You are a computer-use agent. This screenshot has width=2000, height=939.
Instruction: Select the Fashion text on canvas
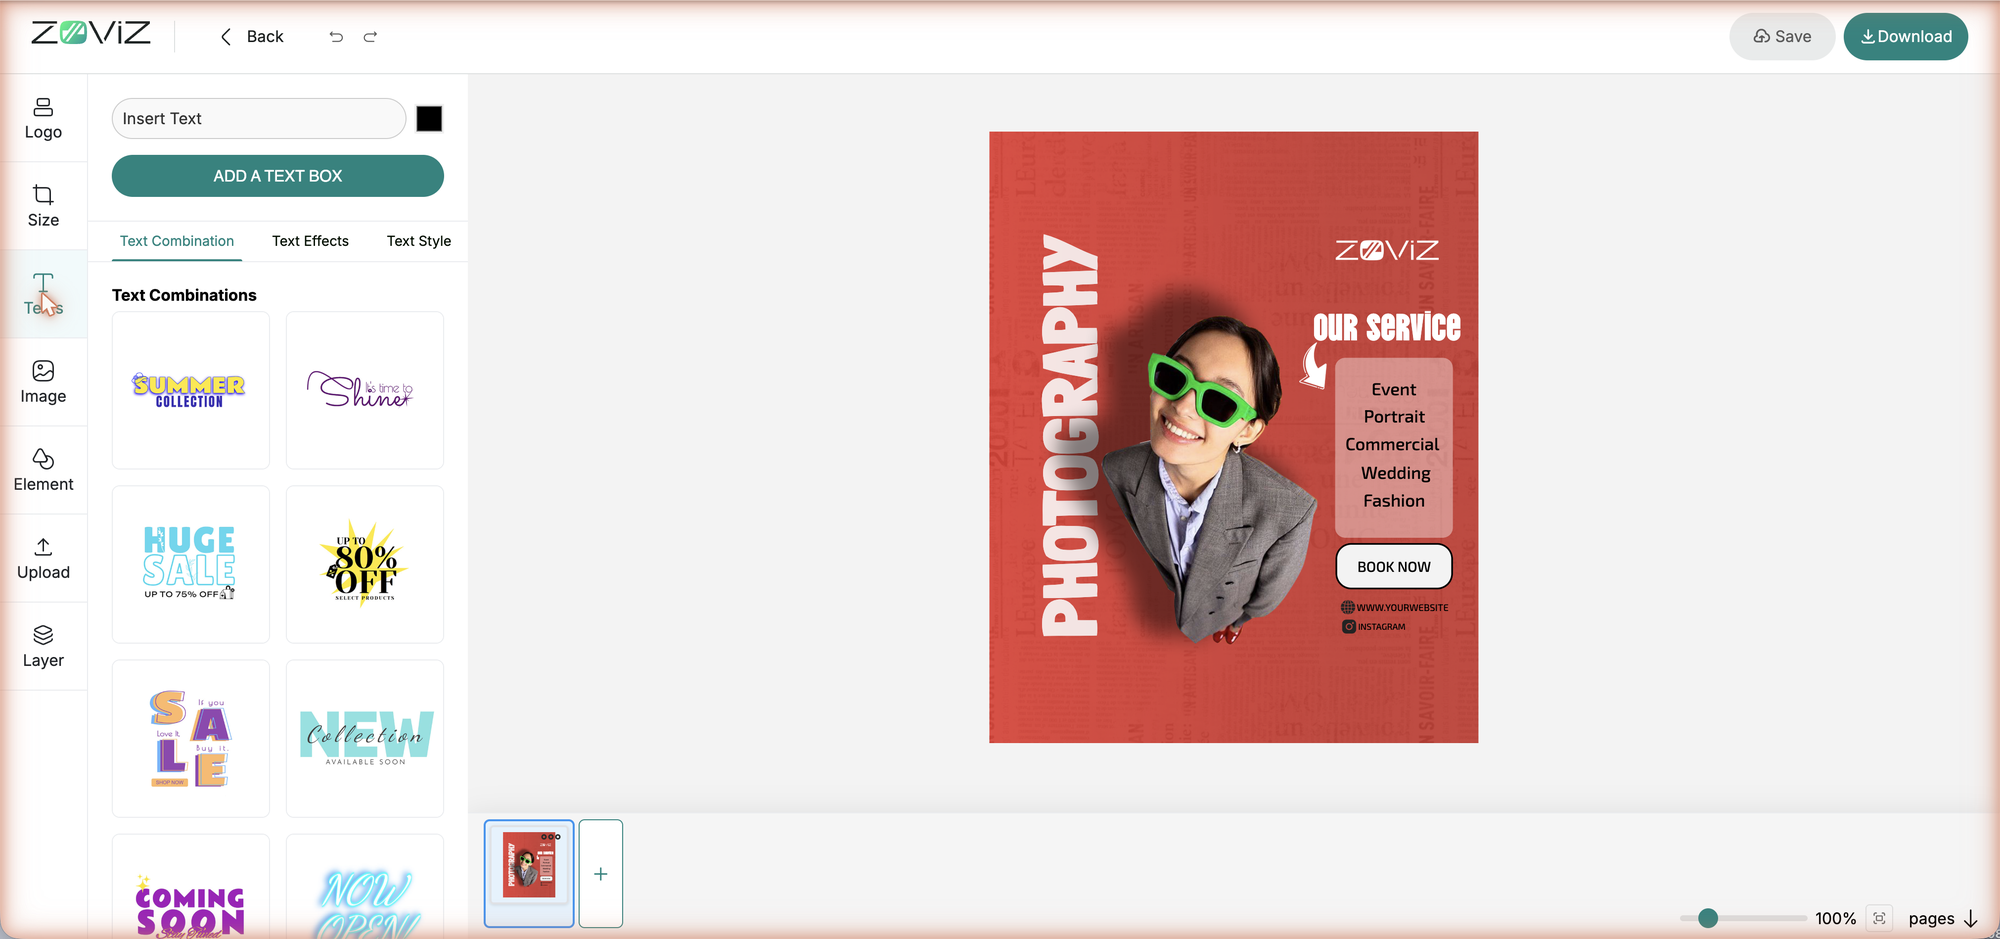pyautogui.click(x=1394, y=501)
